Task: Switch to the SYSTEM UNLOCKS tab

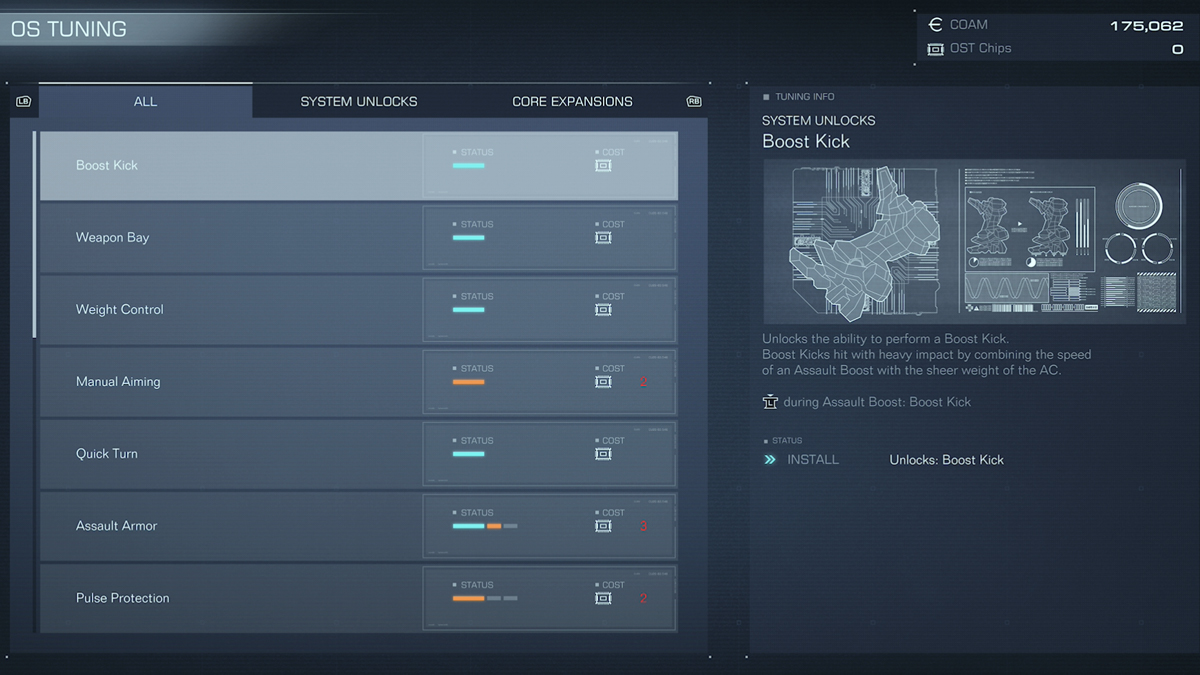Action: tap(359, 101)
